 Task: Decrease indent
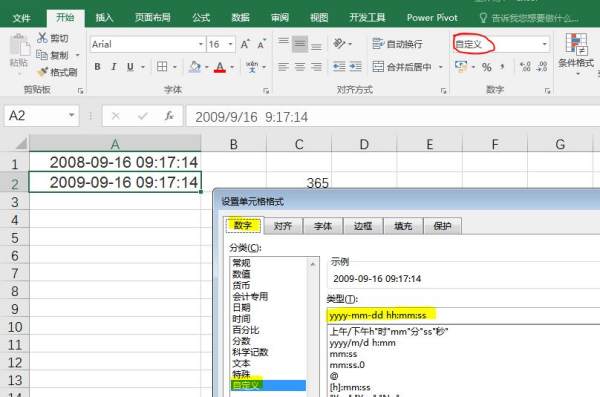tap(339, 67)
